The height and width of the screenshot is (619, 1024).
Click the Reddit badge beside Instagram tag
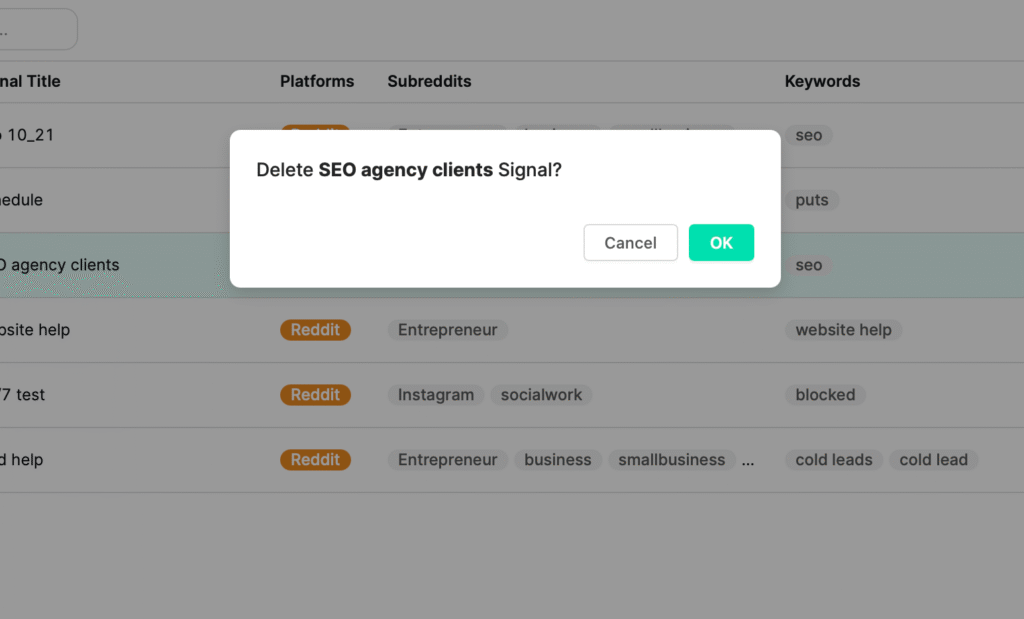click(315, 395)
